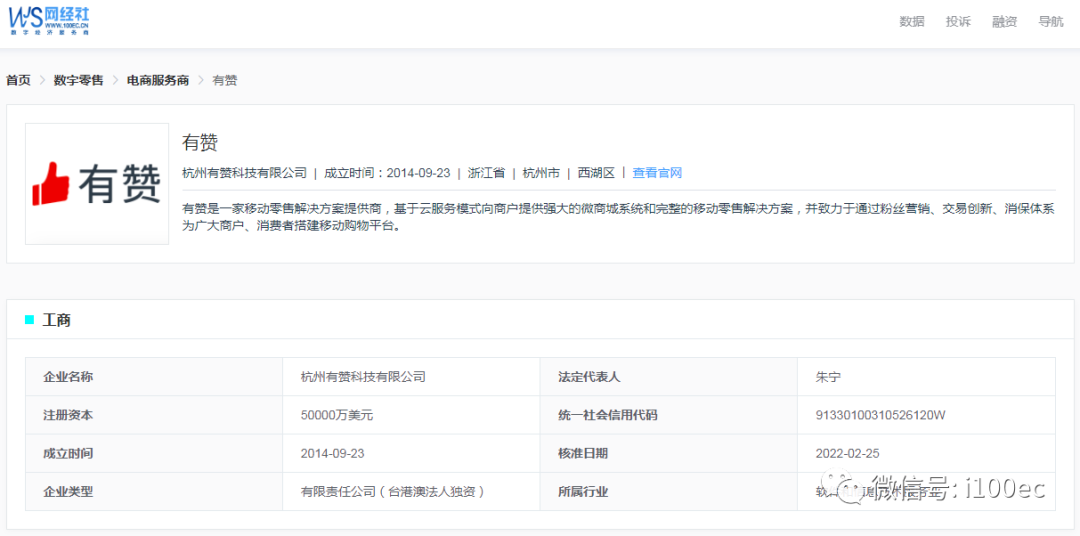This screenshot has width=1080, height=536.
Task: Open the 数据 navigation item
Action: tap(911, 21)
